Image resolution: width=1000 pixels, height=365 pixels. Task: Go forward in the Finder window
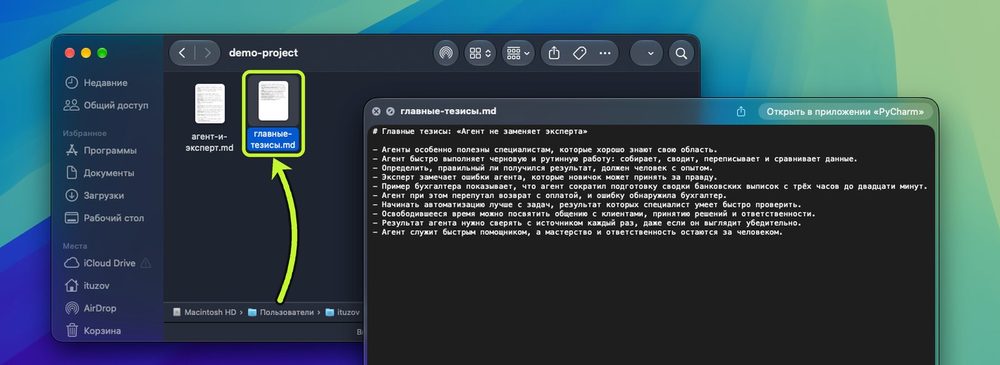click(x=207, y=53)
